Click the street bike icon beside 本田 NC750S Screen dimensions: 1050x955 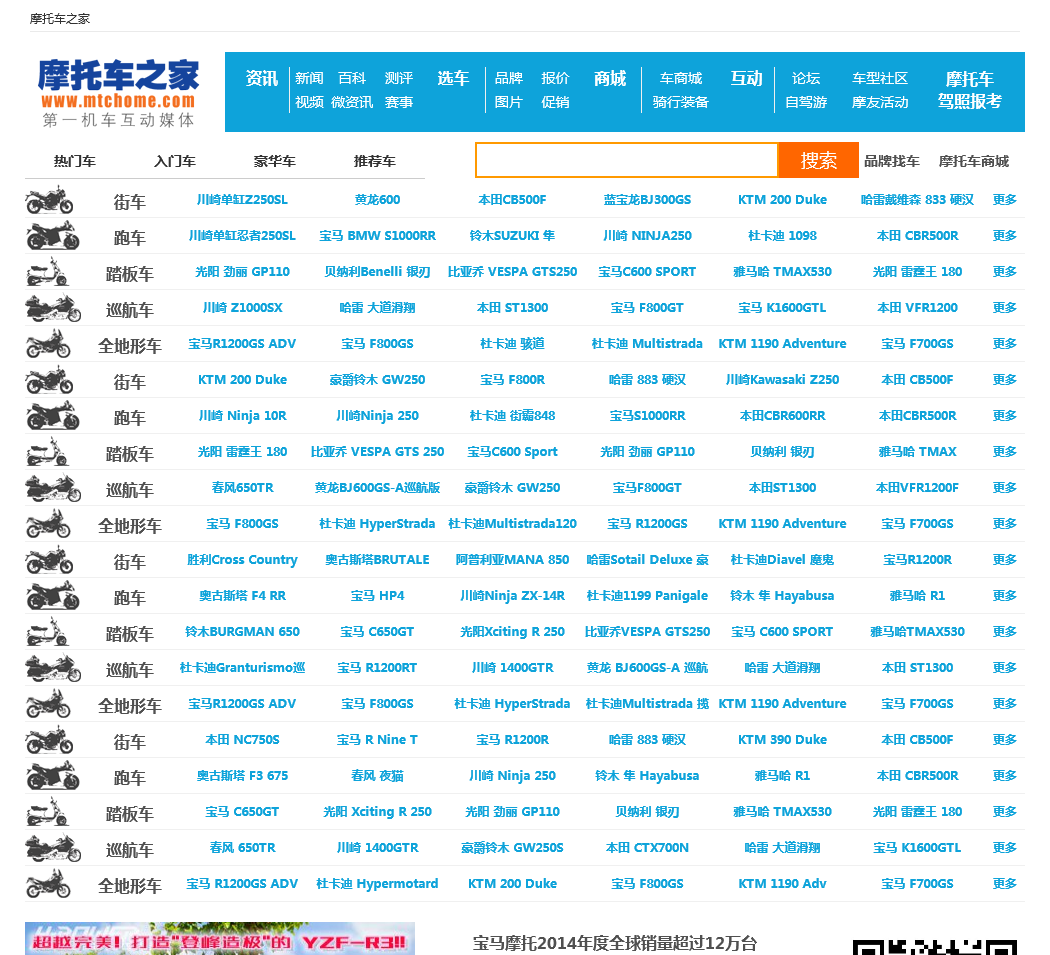click(x=49, y=740)
